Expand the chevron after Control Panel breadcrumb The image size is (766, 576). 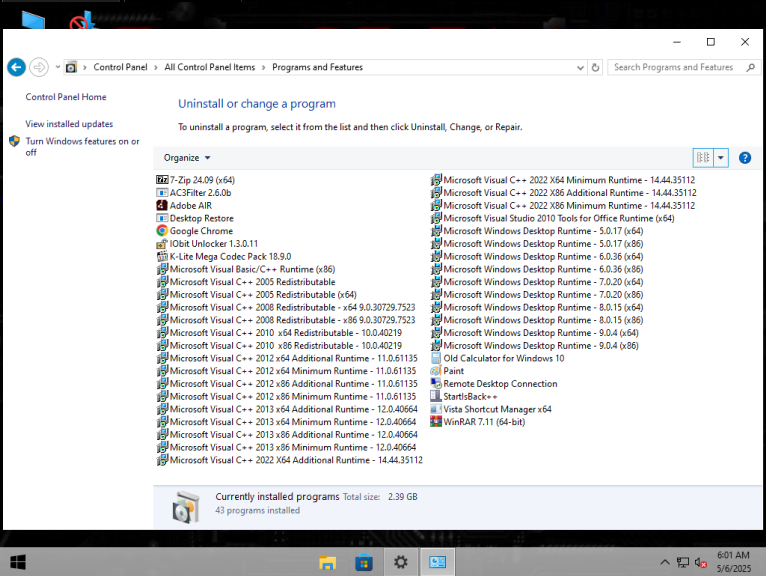[156, 67]
